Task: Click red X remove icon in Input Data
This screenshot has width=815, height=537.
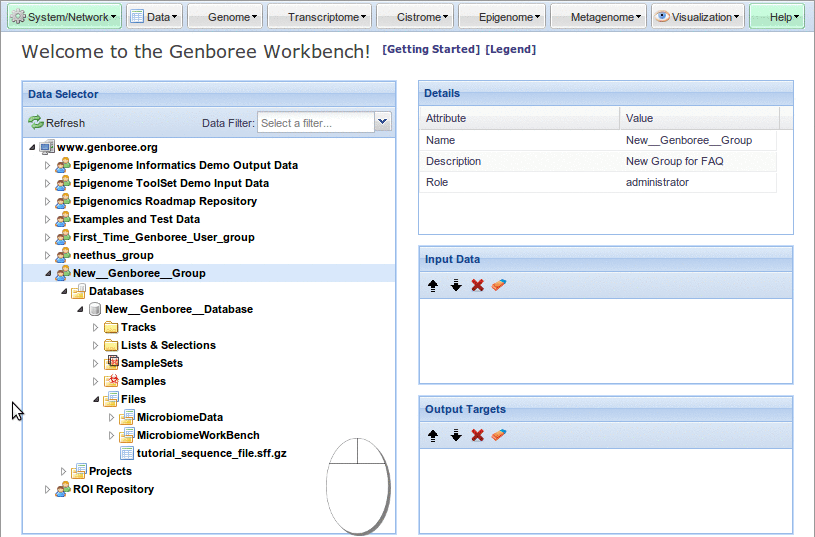Action: tap(477, 286)
